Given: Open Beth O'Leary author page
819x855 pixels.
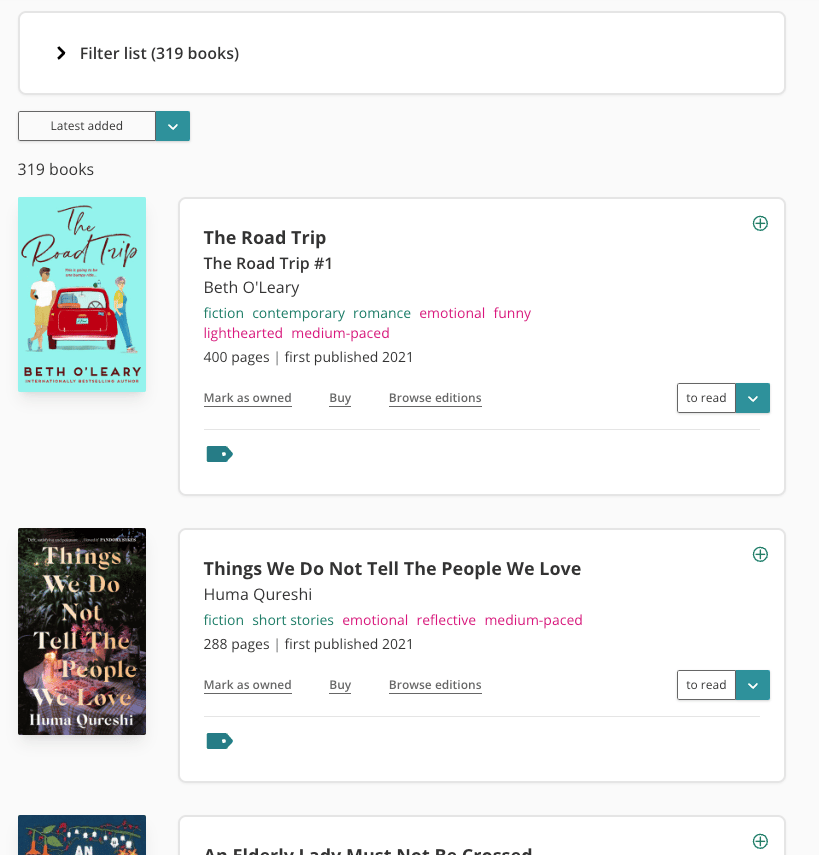Looking at the screenshot, I should (x=251, y=287).
